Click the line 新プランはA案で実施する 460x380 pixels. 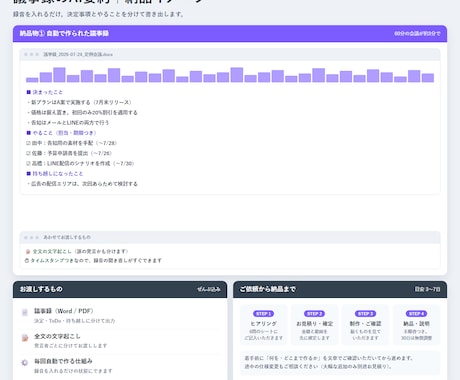pos(79,102)
